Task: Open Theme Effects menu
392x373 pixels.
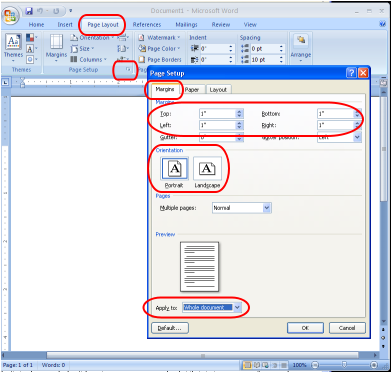Action: click(32, 60)
